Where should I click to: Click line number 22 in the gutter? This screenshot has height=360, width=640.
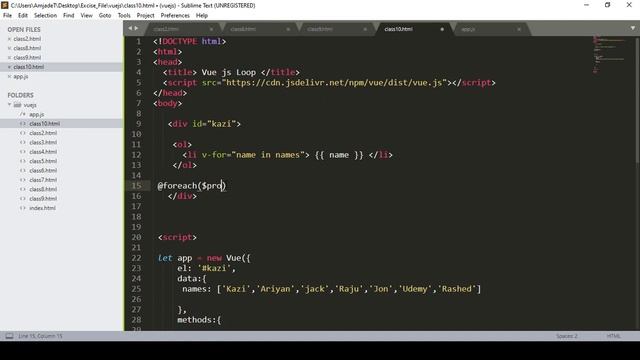click(136, 258)
